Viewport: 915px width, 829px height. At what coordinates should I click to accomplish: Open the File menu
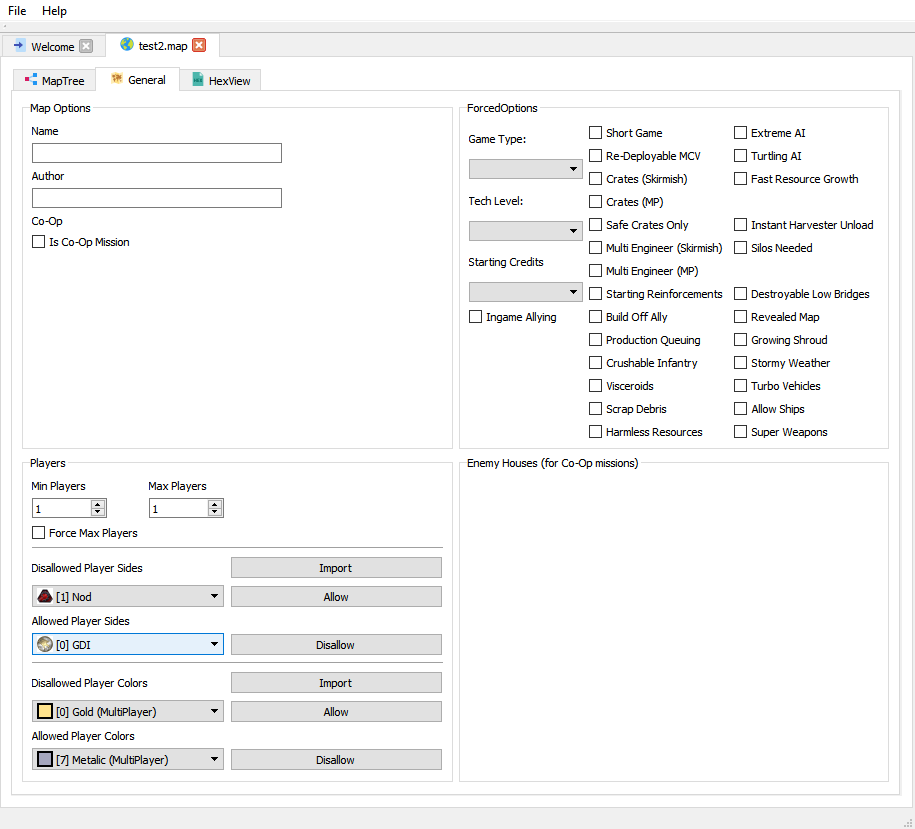17,11
